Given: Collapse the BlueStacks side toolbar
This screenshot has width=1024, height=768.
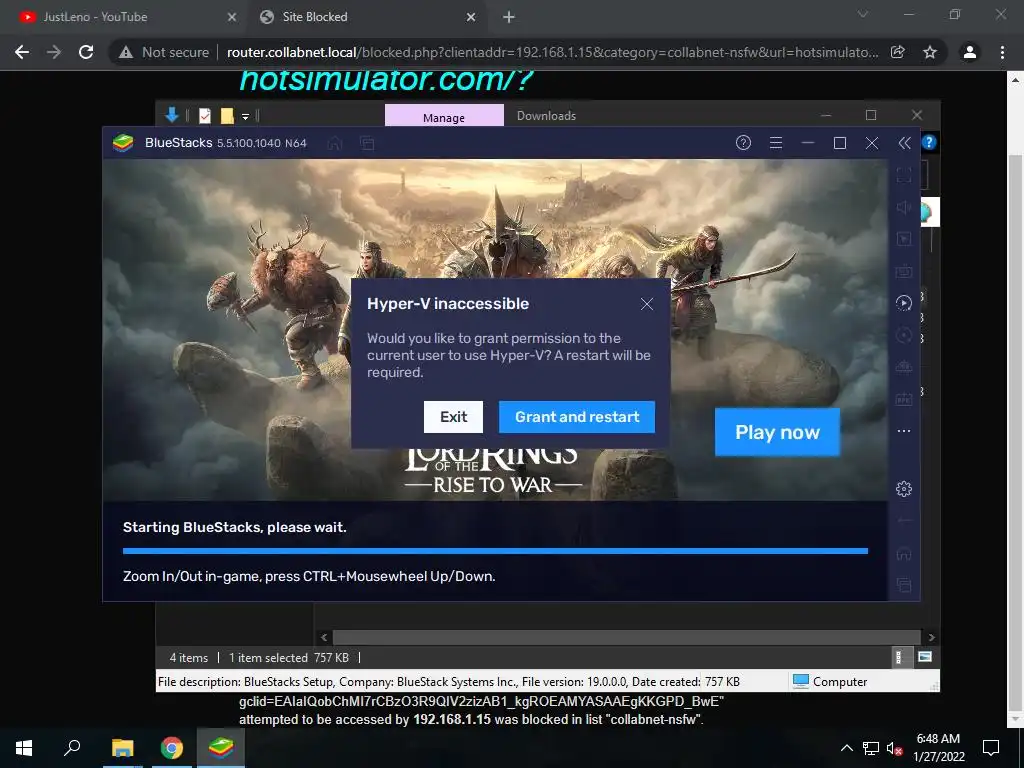Looking at the screenshot, I should [x=904, y=142].
